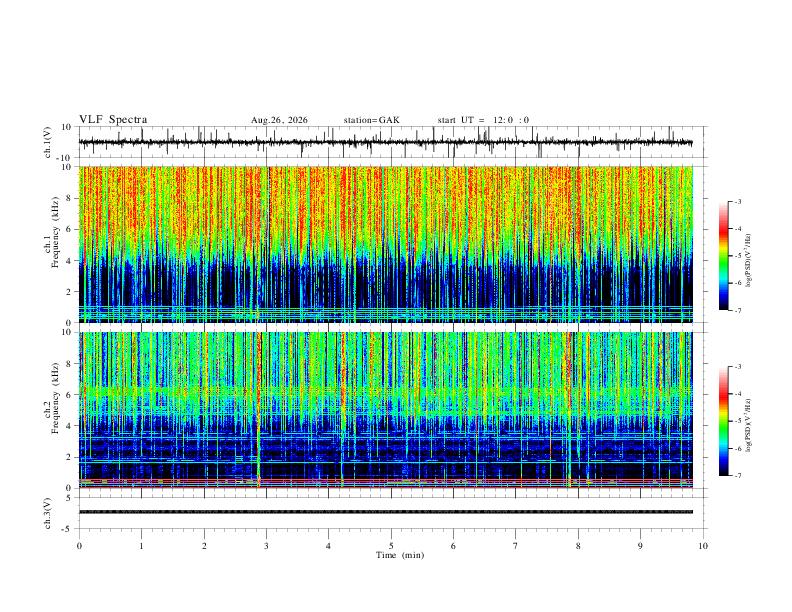
Task: Click the time axis tick label "5"
Action: pos(391,546)
